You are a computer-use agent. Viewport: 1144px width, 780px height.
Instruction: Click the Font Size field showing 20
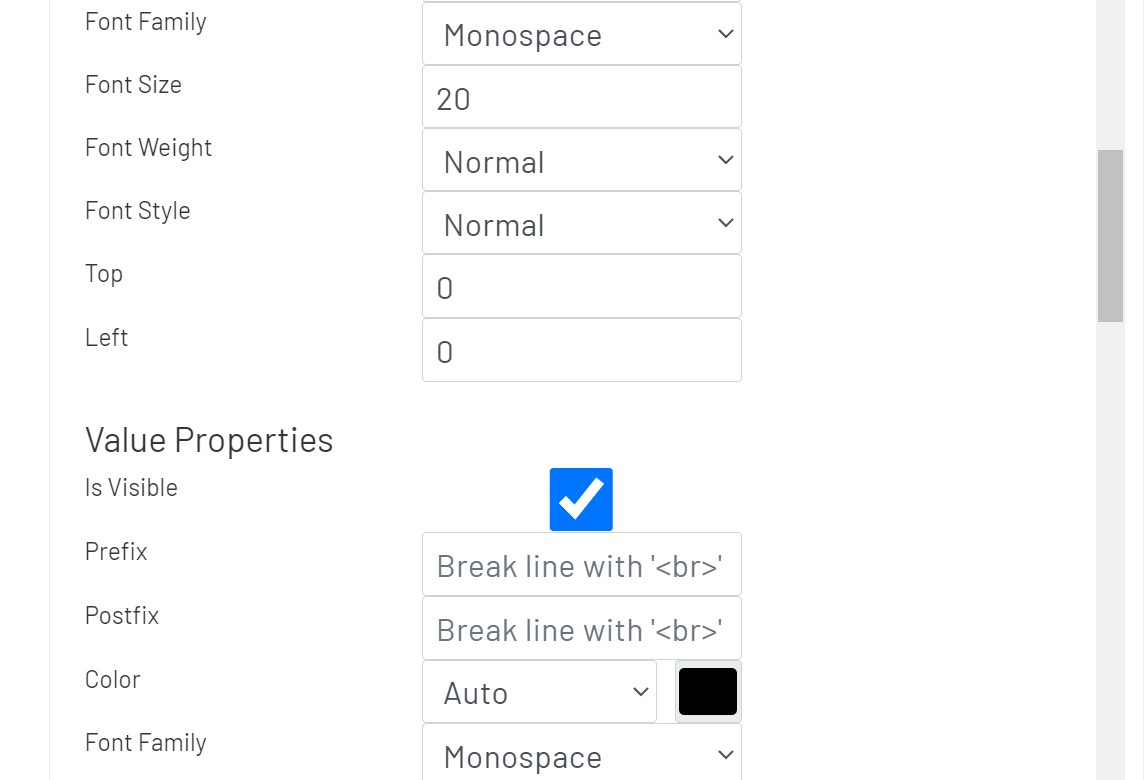581,98
